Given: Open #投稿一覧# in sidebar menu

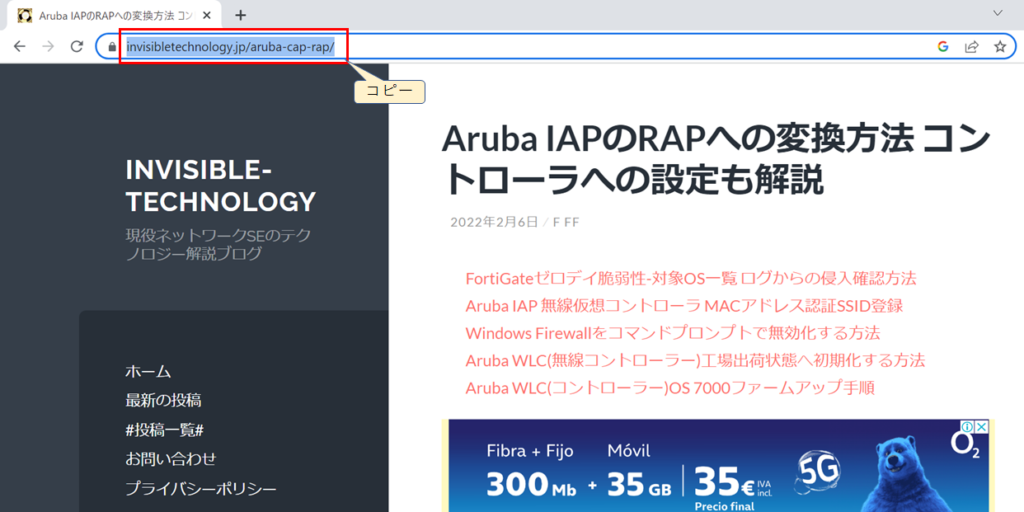Looking at the screenshot, I should [x=165, y=430].
